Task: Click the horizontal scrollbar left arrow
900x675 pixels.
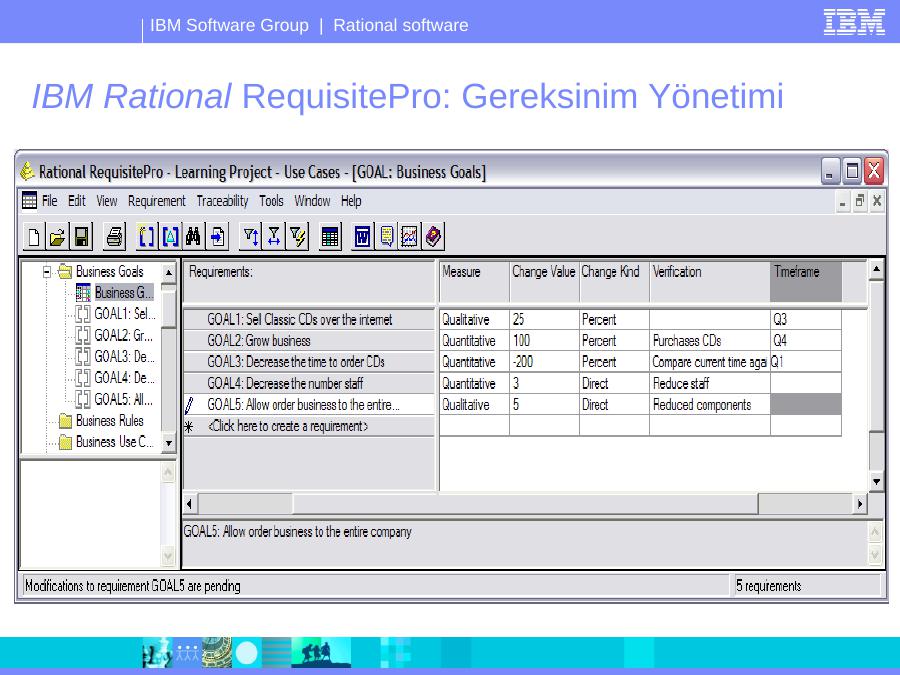Action: coord(190,504)
